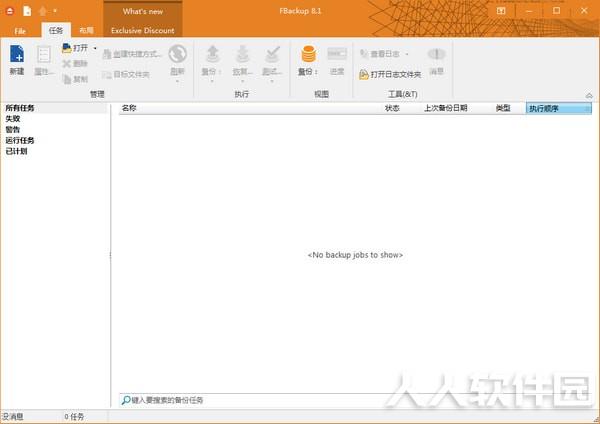
Task: Click the FBackup logo icon in title bar
Action: point(10,11)
